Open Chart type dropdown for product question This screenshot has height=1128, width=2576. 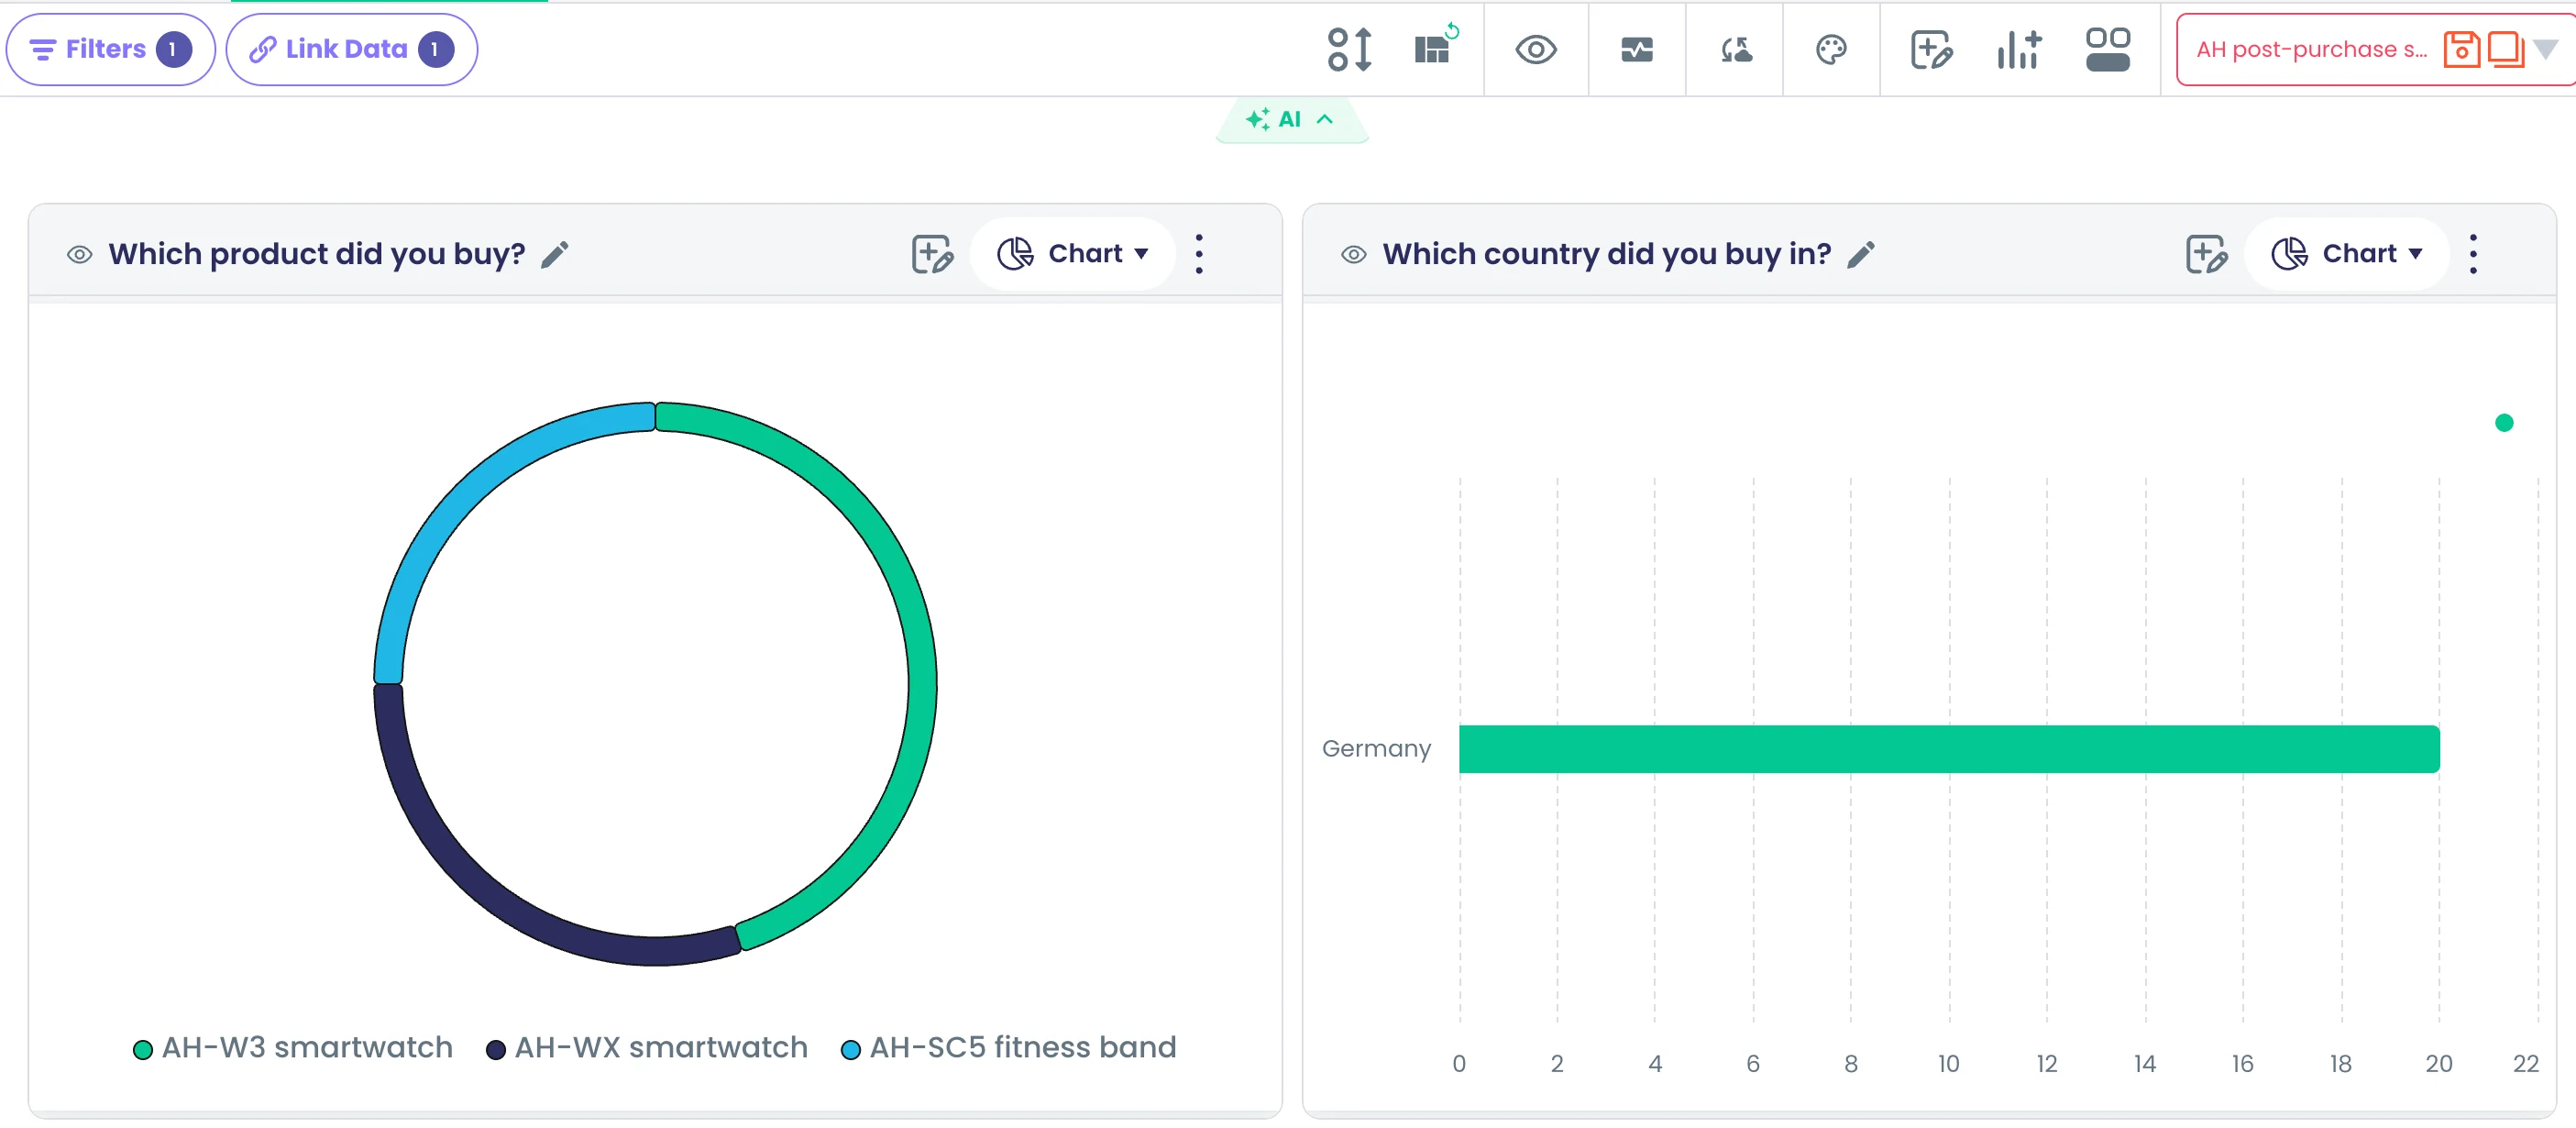(x=1072, y=254)
